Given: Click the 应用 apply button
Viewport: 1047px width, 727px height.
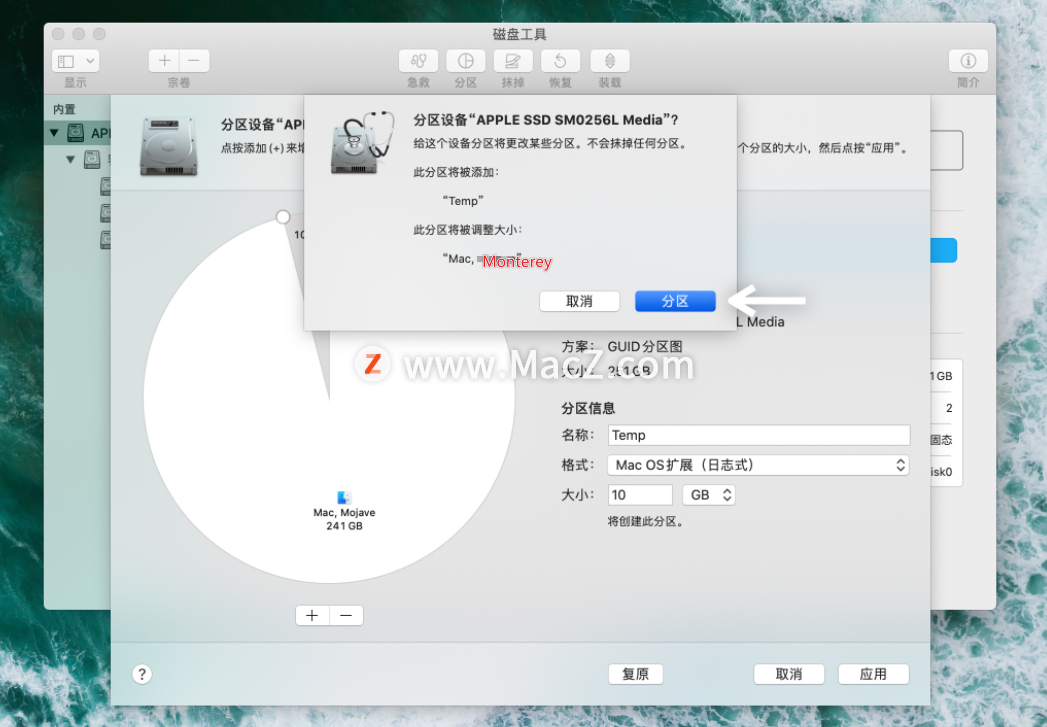Looking at the screenshot, I should [873, 674].
